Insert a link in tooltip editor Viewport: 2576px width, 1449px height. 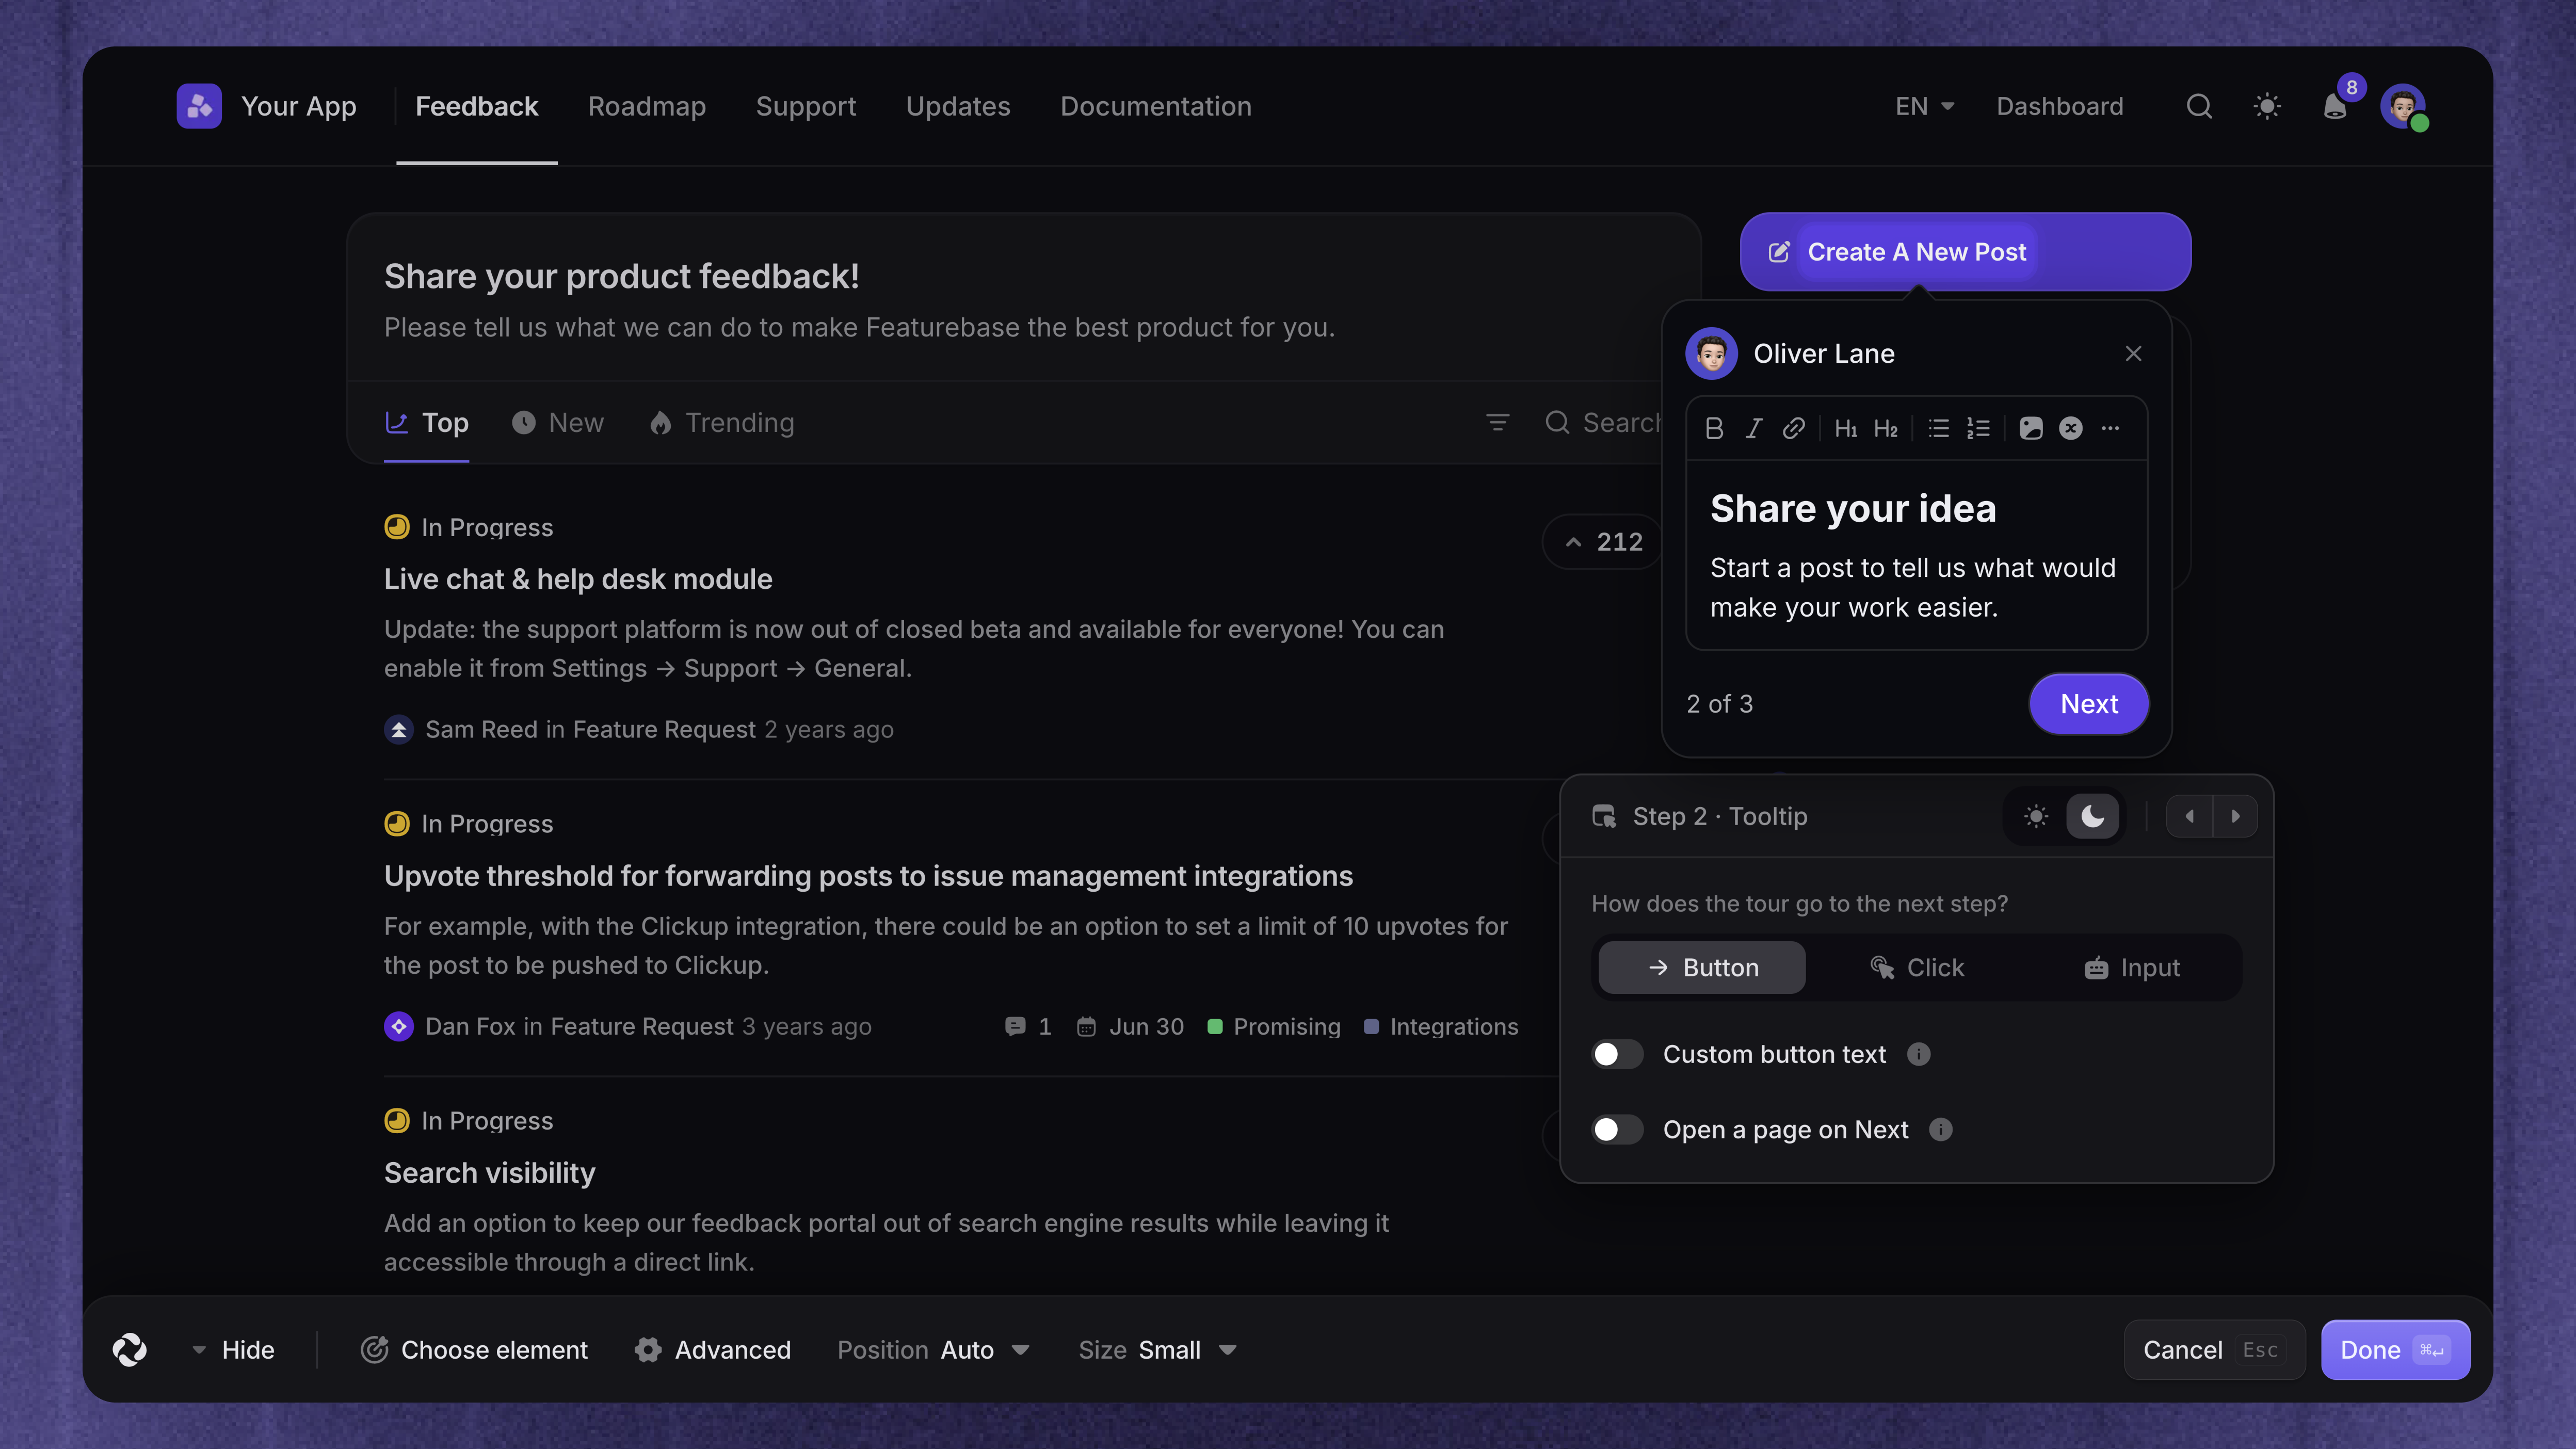pyautogui.click(x=1794, y=428)
